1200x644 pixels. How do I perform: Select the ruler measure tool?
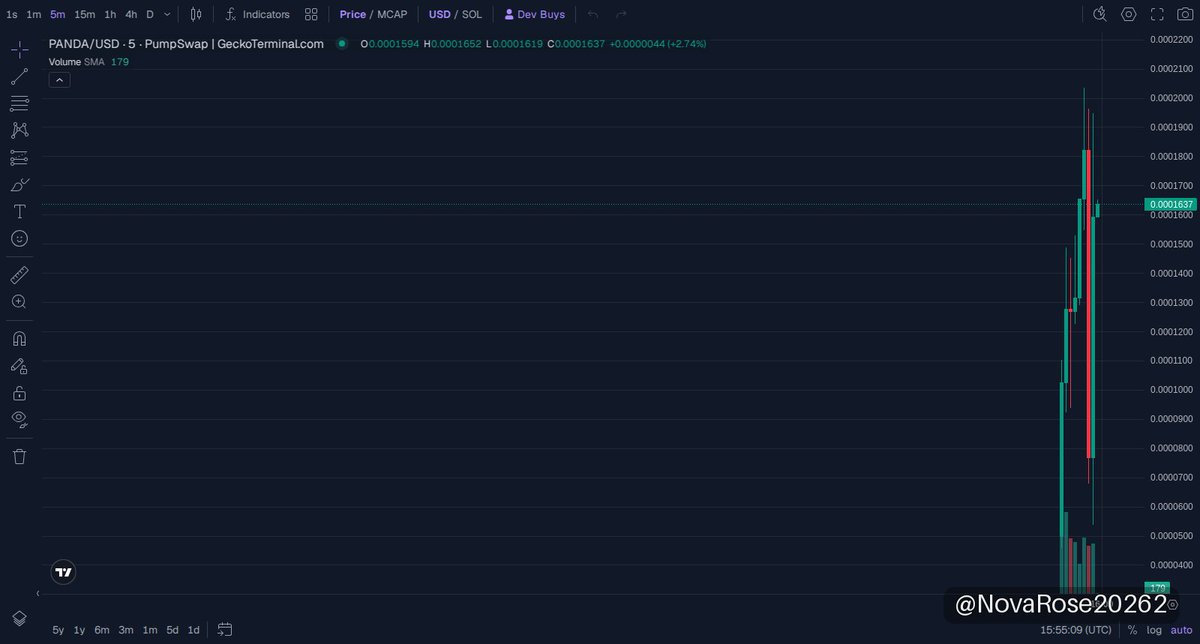20,274
